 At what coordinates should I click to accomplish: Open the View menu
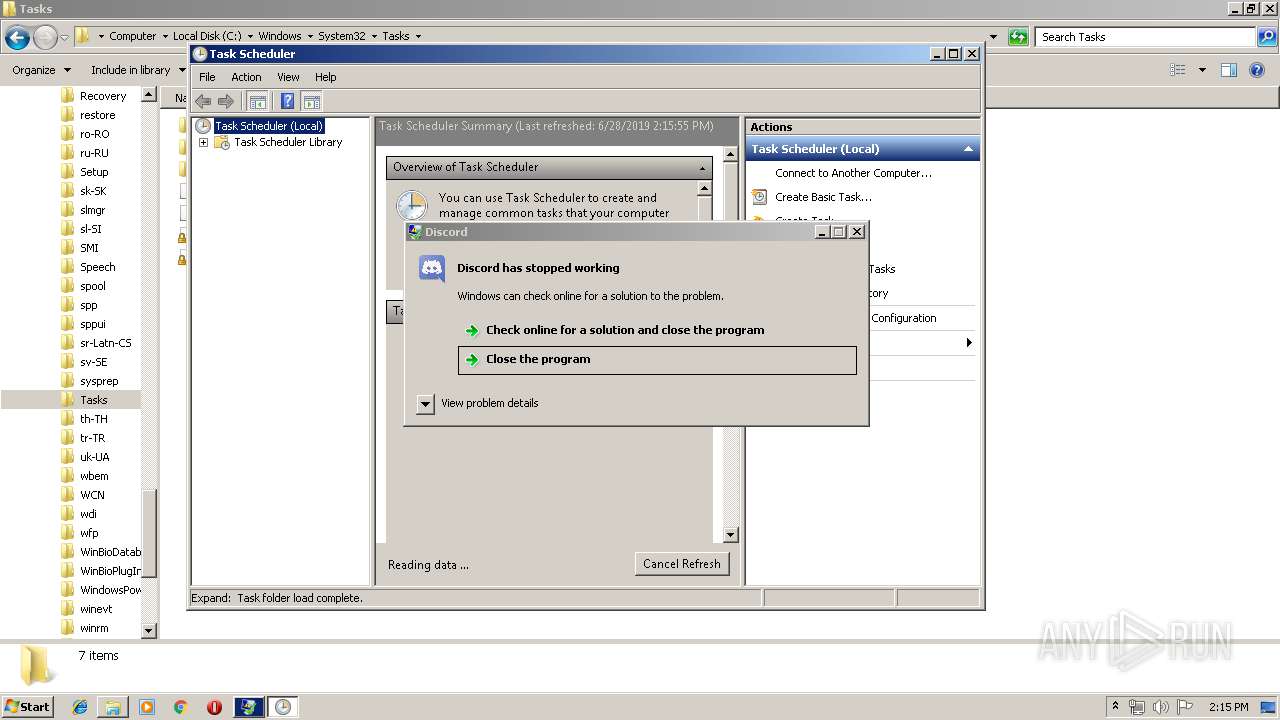[x=288, y=77]
